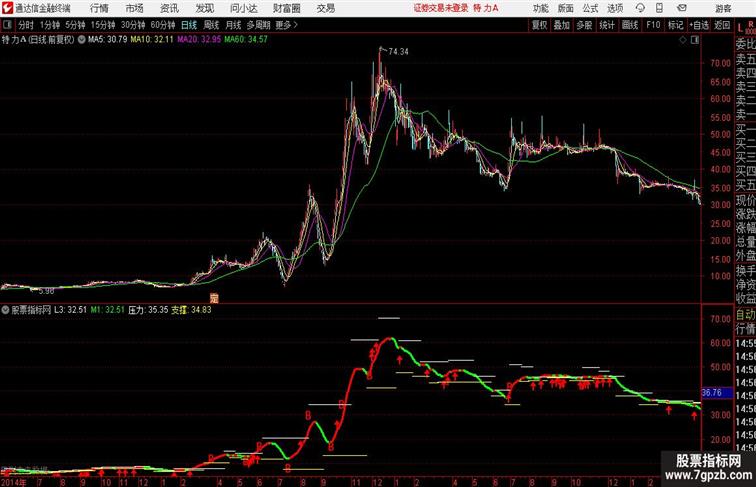
Task: Click the orange marker icon on time axis
Action: pos(214,298)
